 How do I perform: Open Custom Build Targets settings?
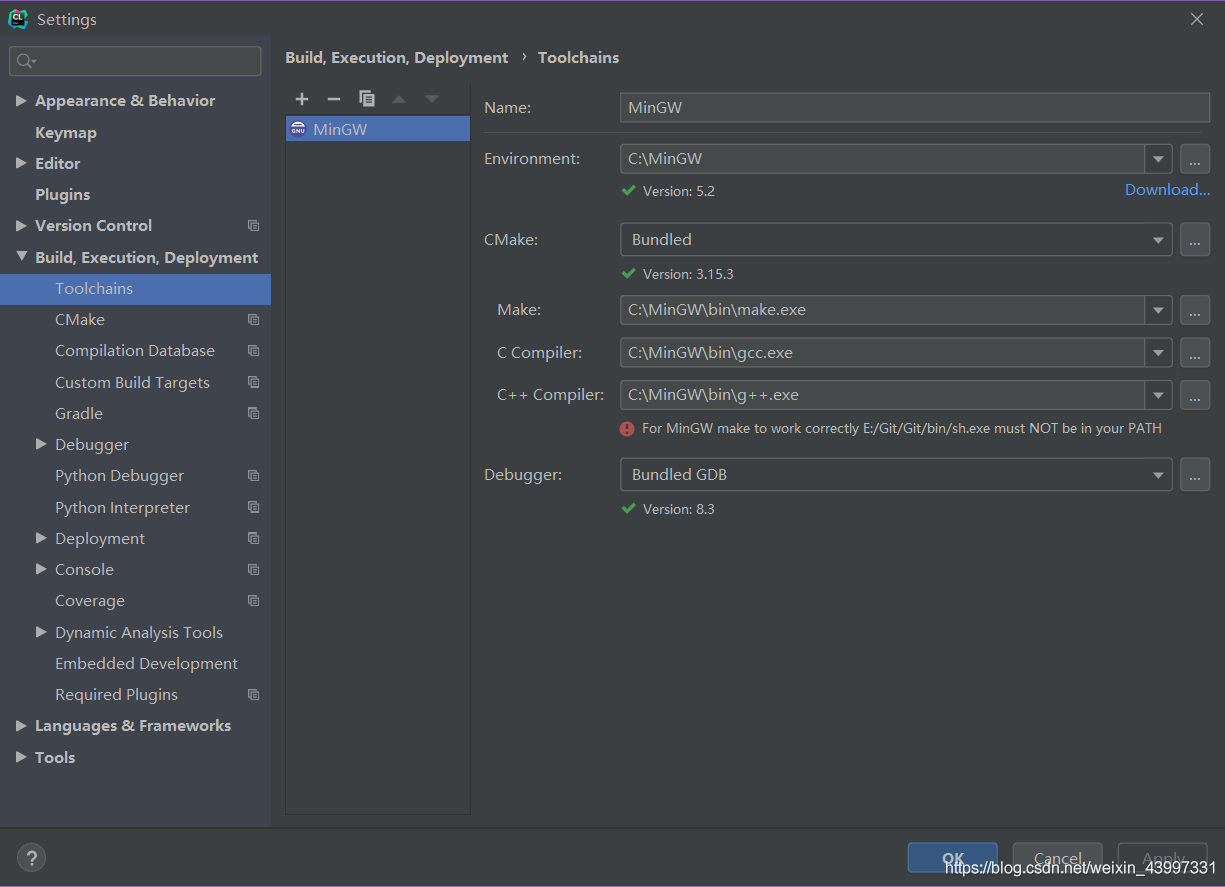[x=132, y=382]
